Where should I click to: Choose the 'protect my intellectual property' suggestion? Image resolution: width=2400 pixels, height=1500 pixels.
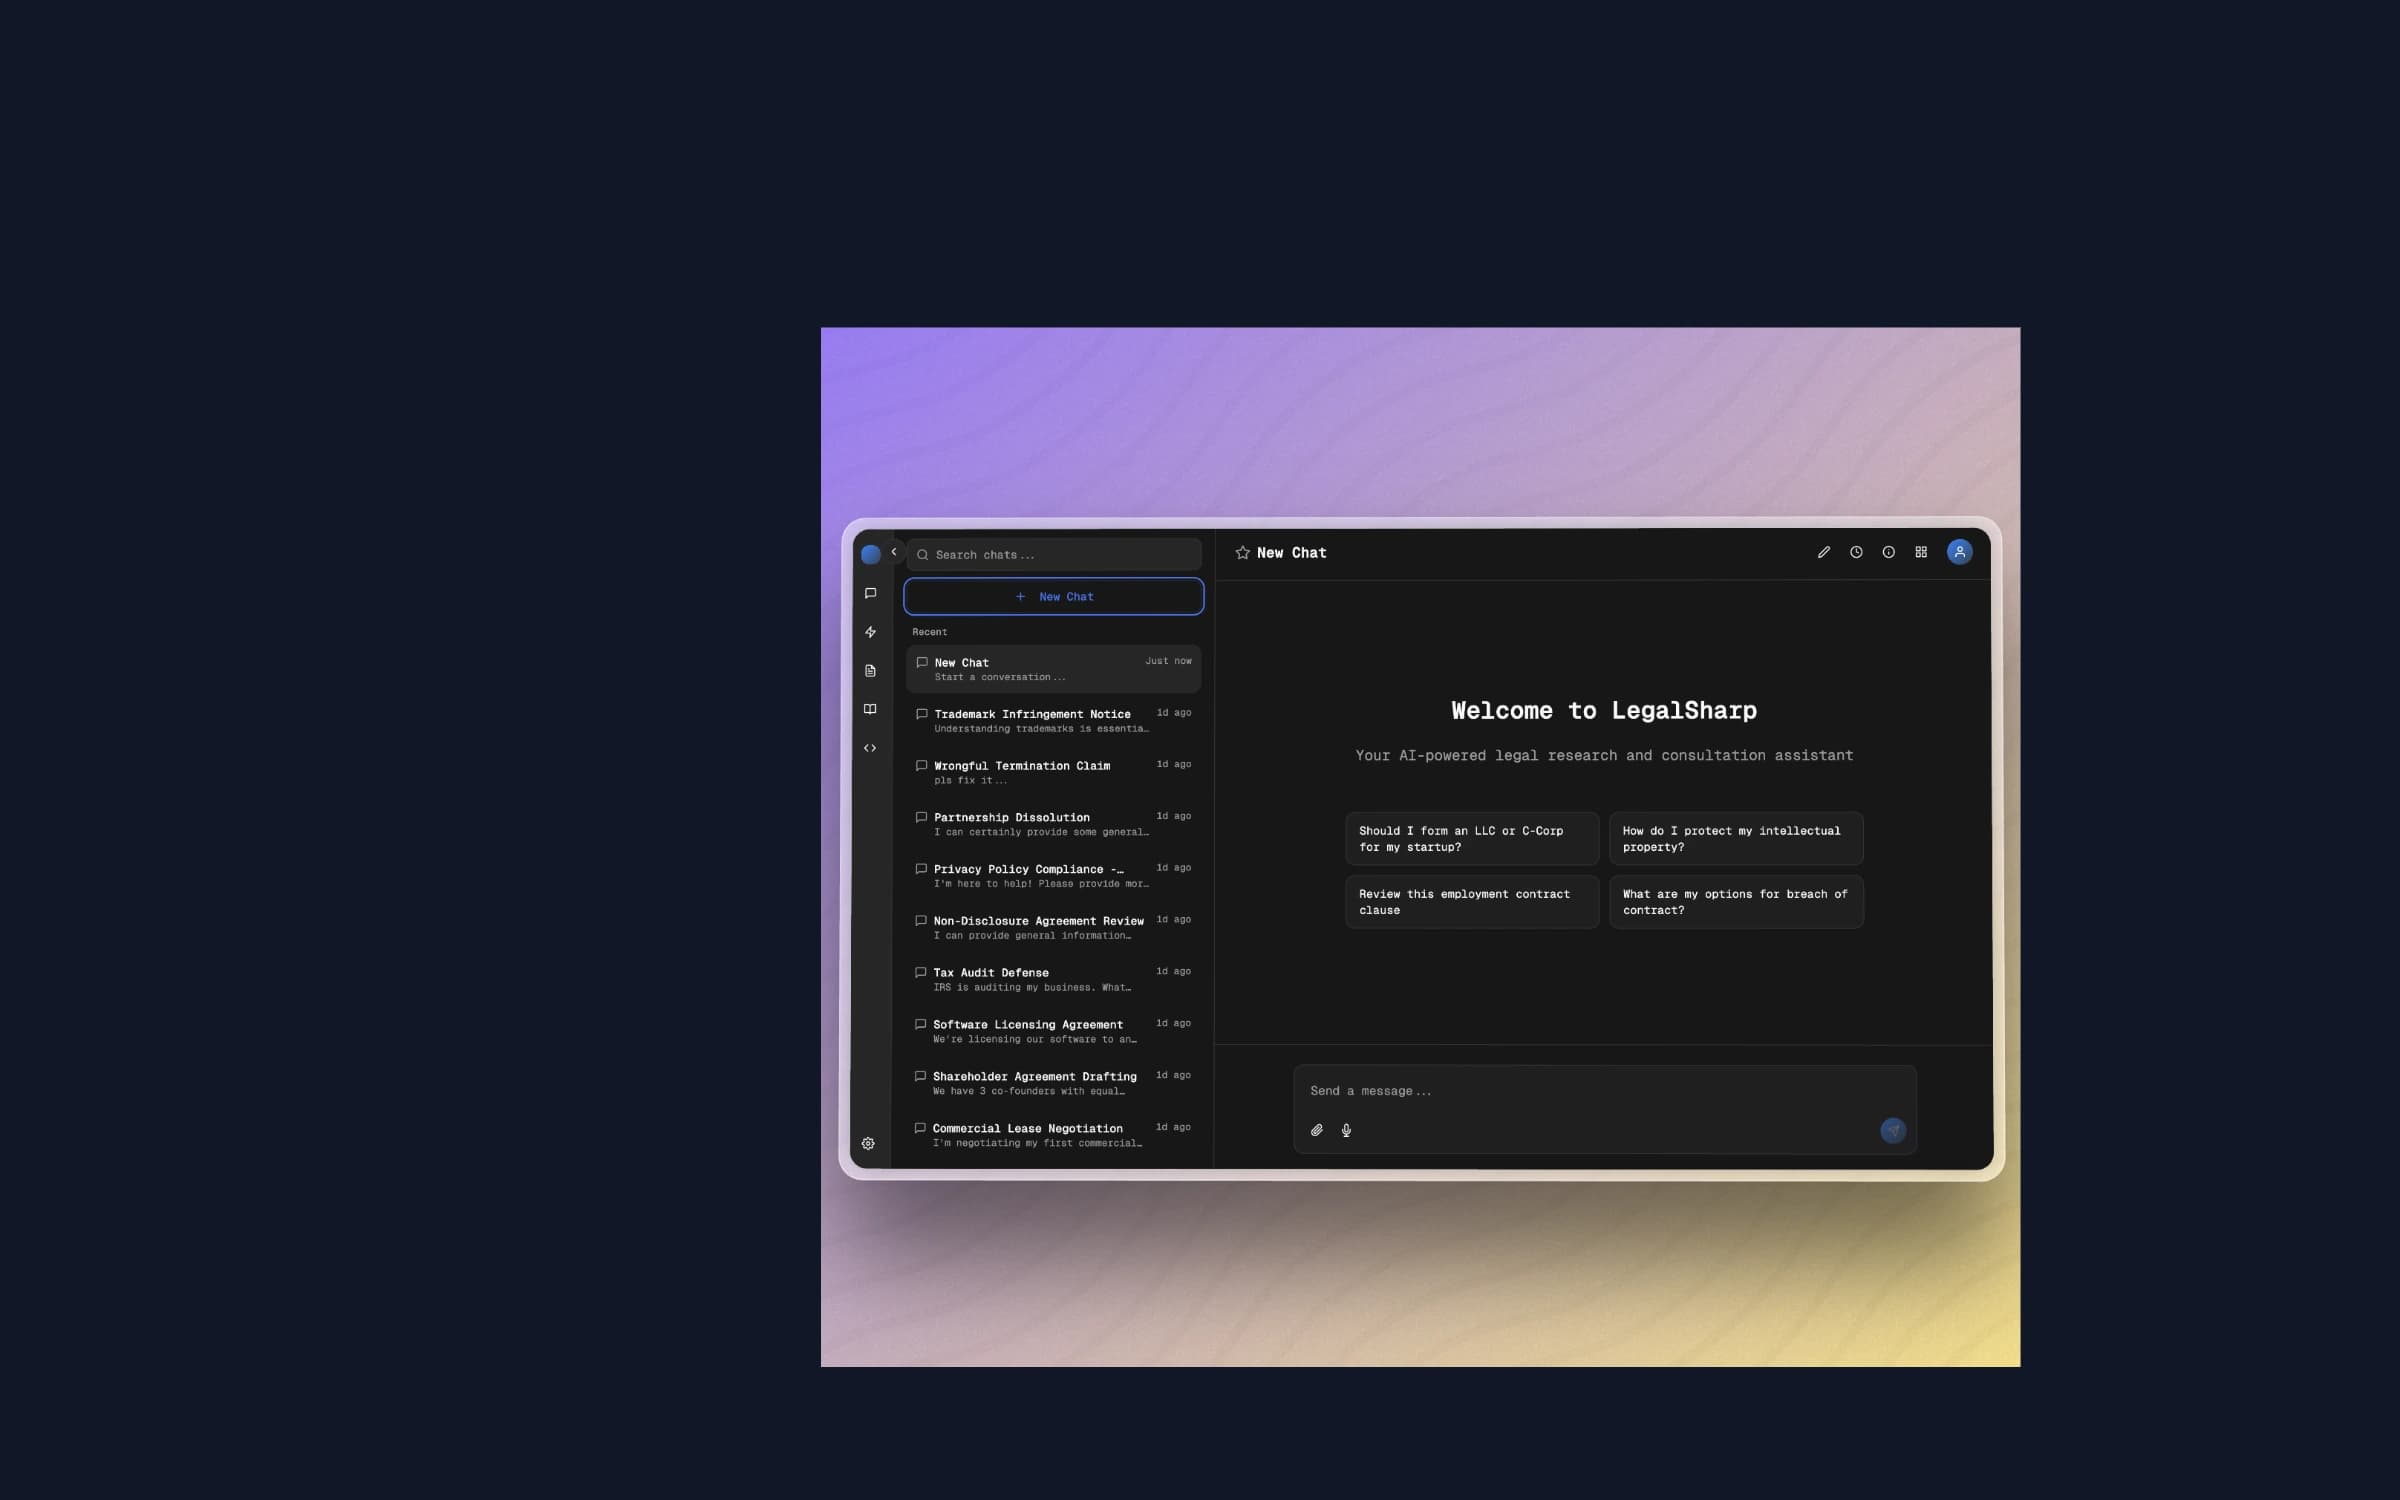point(1736,839)
